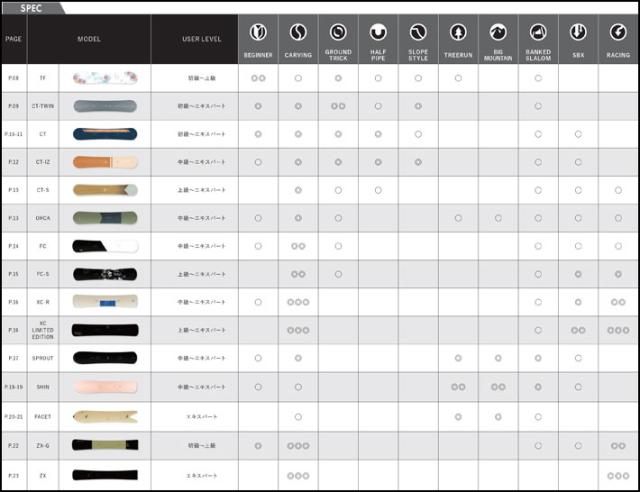Image resolution: width=640 pixels, height=492 pixels.
Task: Select SHIN row double-circle Big Mountain rating
Action: click(498, 387)
